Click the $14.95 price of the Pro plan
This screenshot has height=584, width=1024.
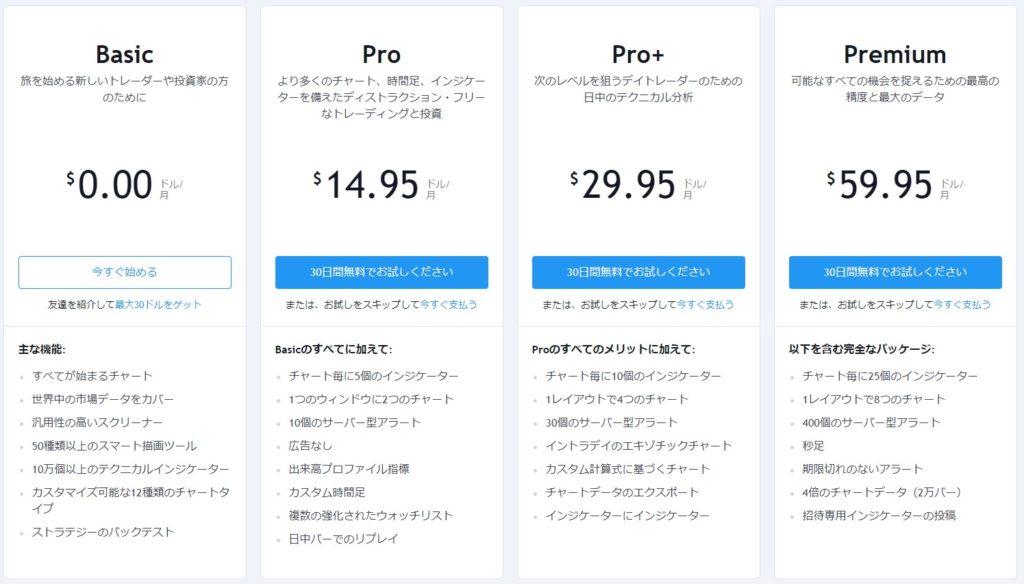click(372, 184)
